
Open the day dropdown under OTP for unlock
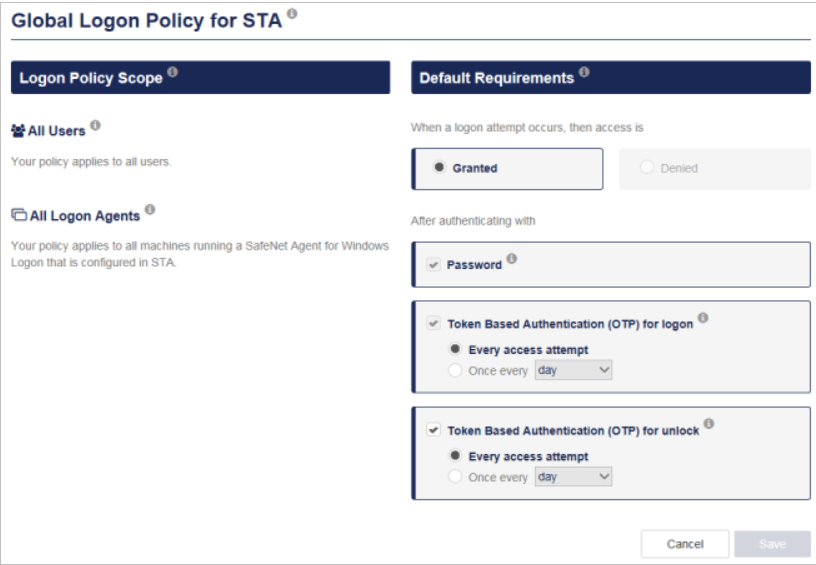pos(573,477)
